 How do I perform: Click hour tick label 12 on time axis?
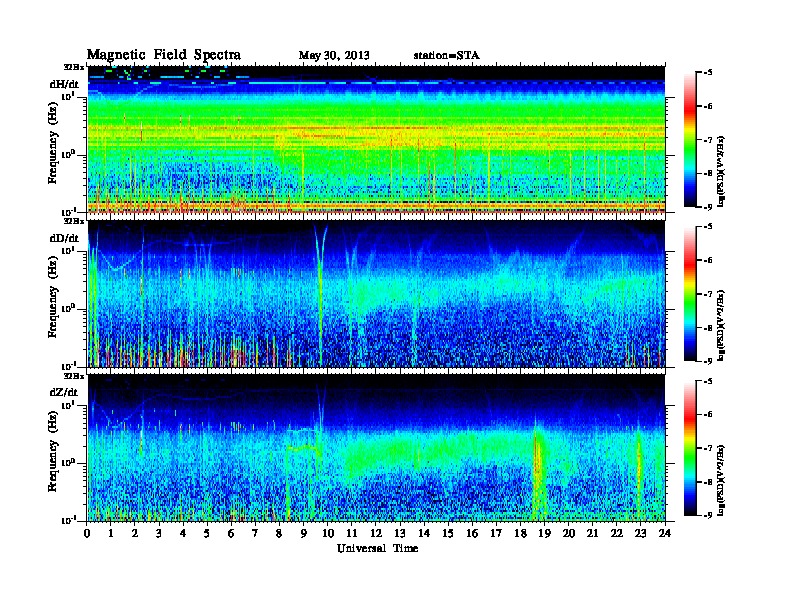pos(376,533)
